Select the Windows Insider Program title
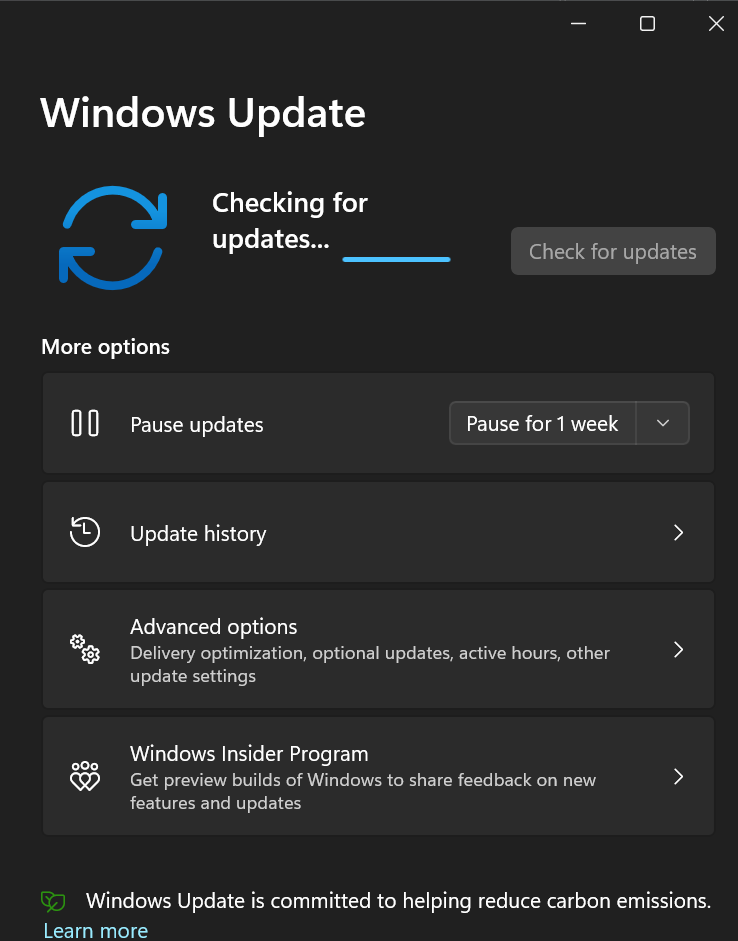Screen dimensions: 738x941 pos(249,754)
